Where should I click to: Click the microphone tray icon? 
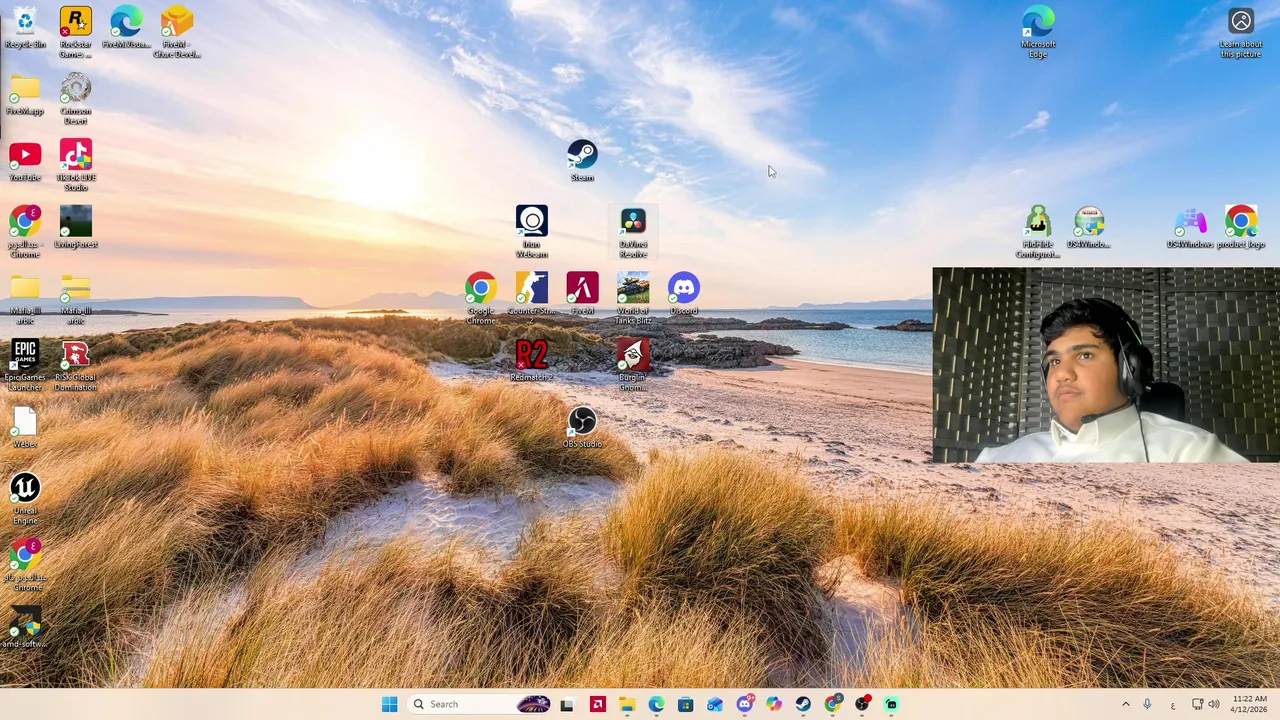pos(1147,704)
